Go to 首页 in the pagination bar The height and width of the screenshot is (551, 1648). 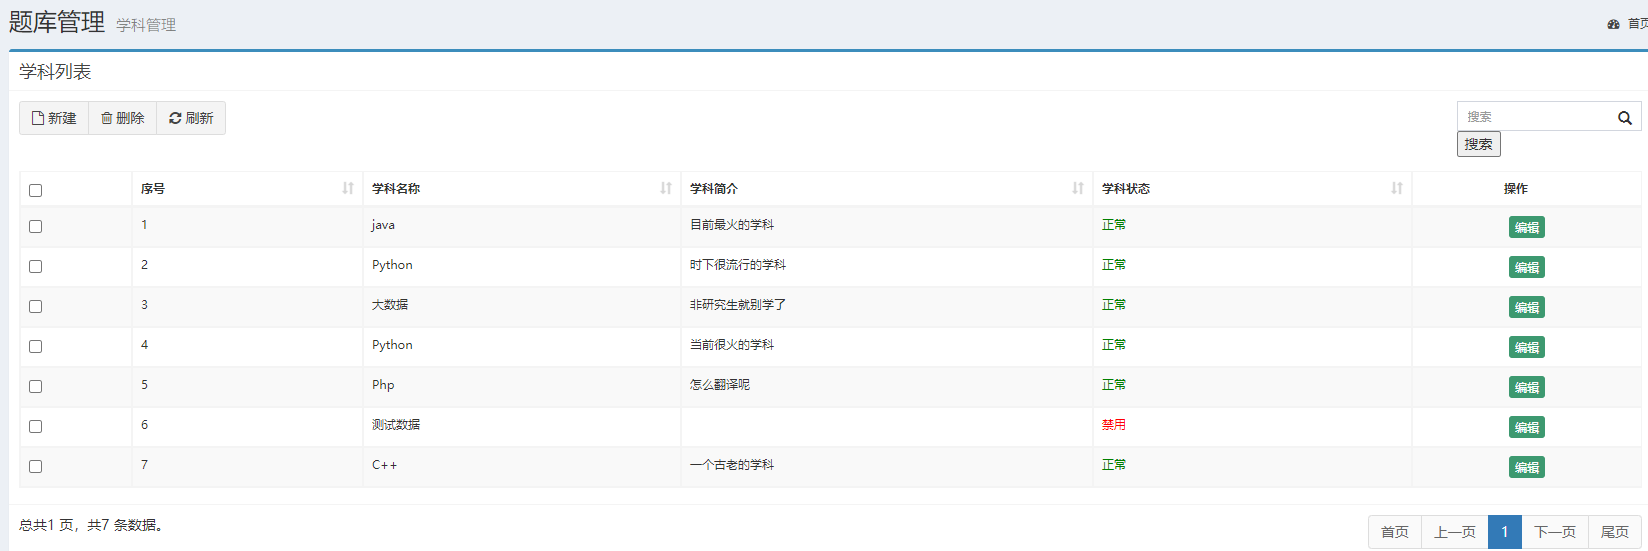point(1395,532)
